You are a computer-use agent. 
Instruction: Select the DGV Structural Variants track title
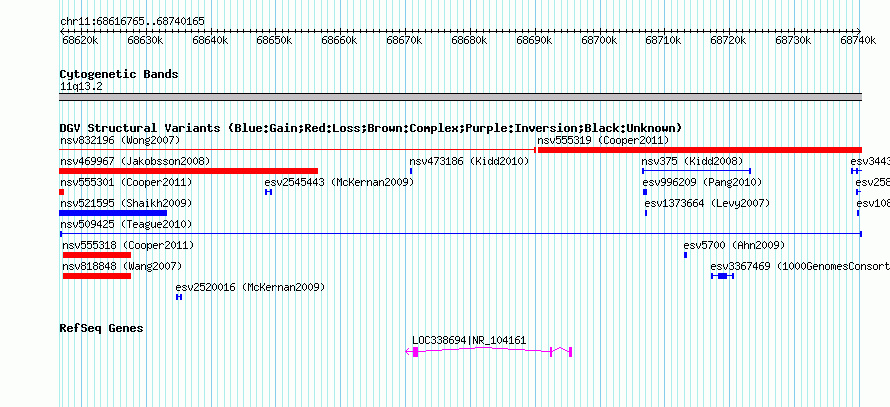tap(371, 128)
